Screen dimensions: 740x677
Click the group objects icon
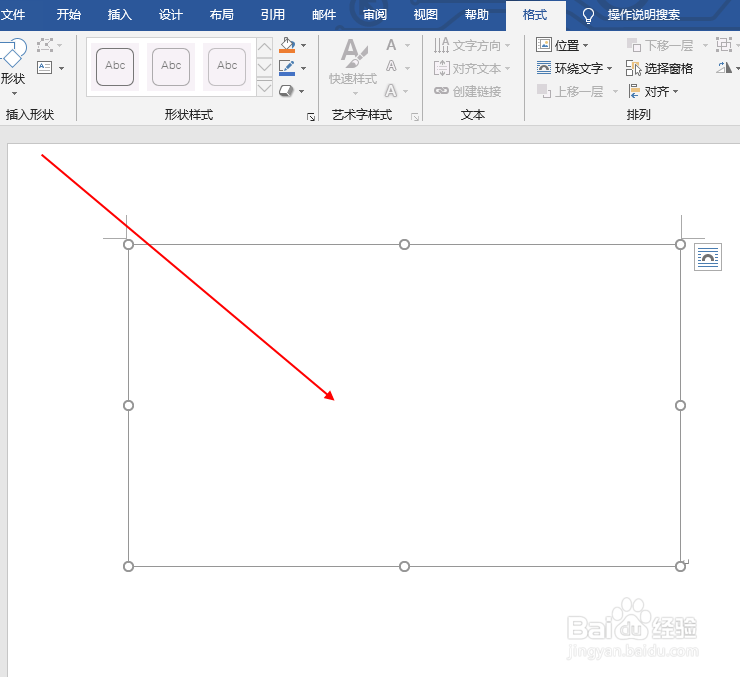[x=723, y=45]
